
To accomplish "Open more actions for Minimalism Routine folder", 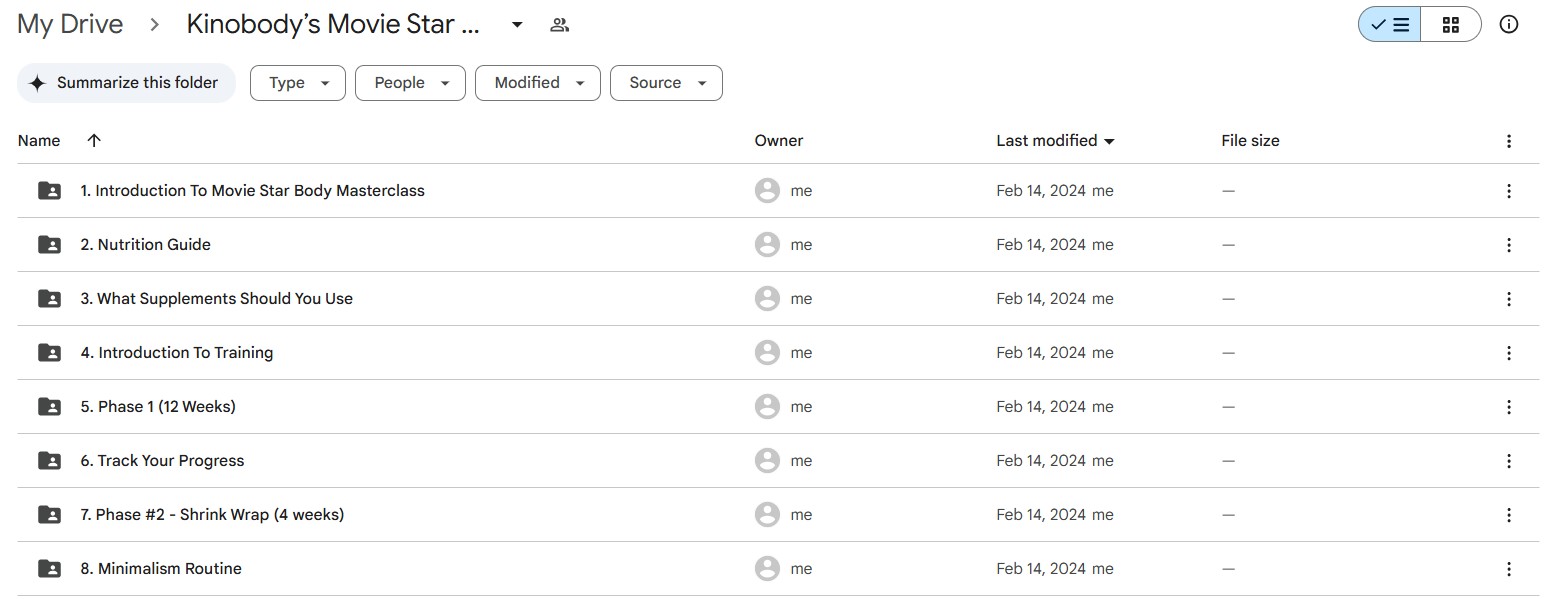I will coord(1509,569).
